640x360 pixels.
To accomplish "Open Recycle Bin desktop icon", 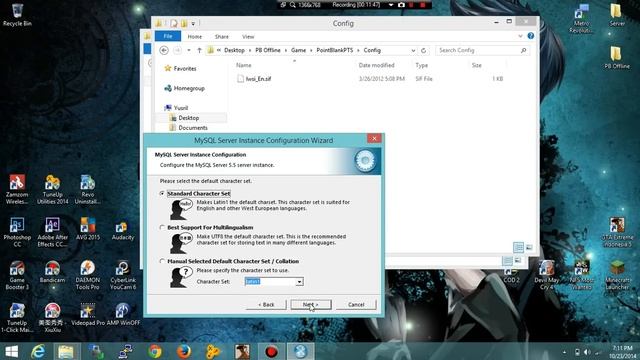I will click(x=17, y=15).
